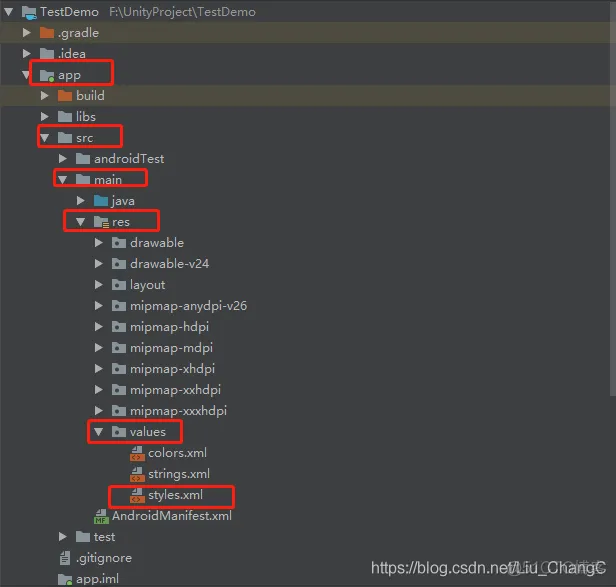616x587 pixels.
Task: Click the app module folder icon
Action: click(47, 75)
